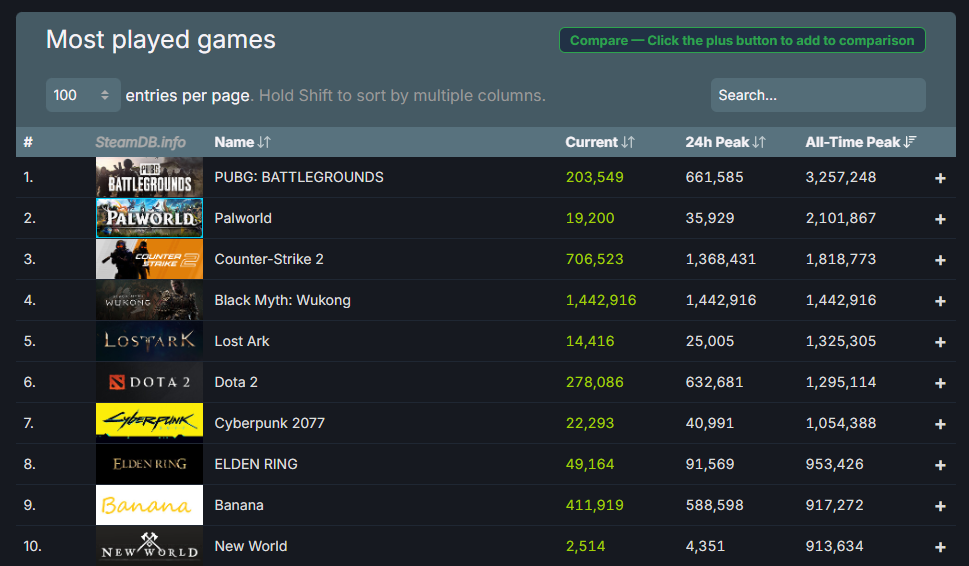Screen dimensions: 969x566
Task: Add Counter-Strike 2 to comparison
Action: pos(940,260)
